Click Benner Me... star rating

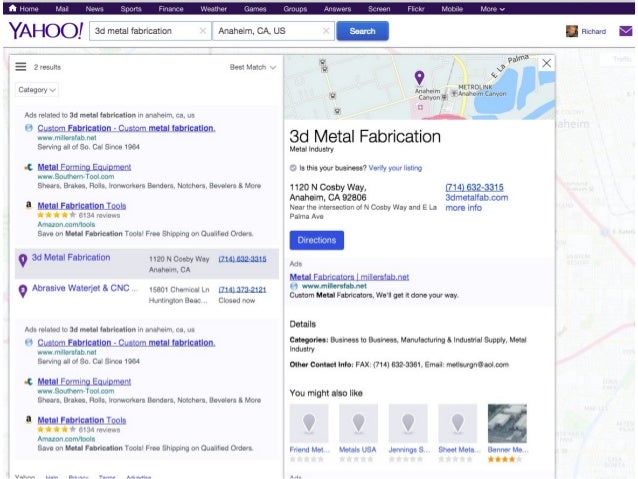click(x=505, y=459)
